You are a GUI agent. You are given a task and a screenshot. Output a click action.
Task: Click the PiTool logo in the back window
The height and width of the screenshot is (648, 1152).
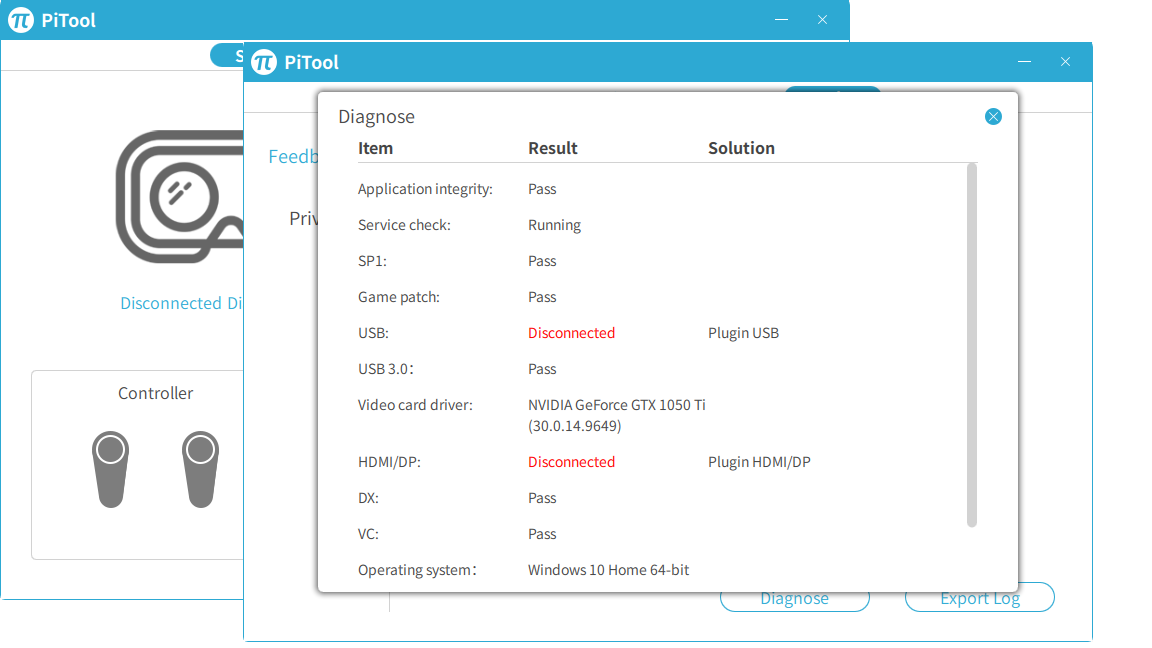point(21,20)
